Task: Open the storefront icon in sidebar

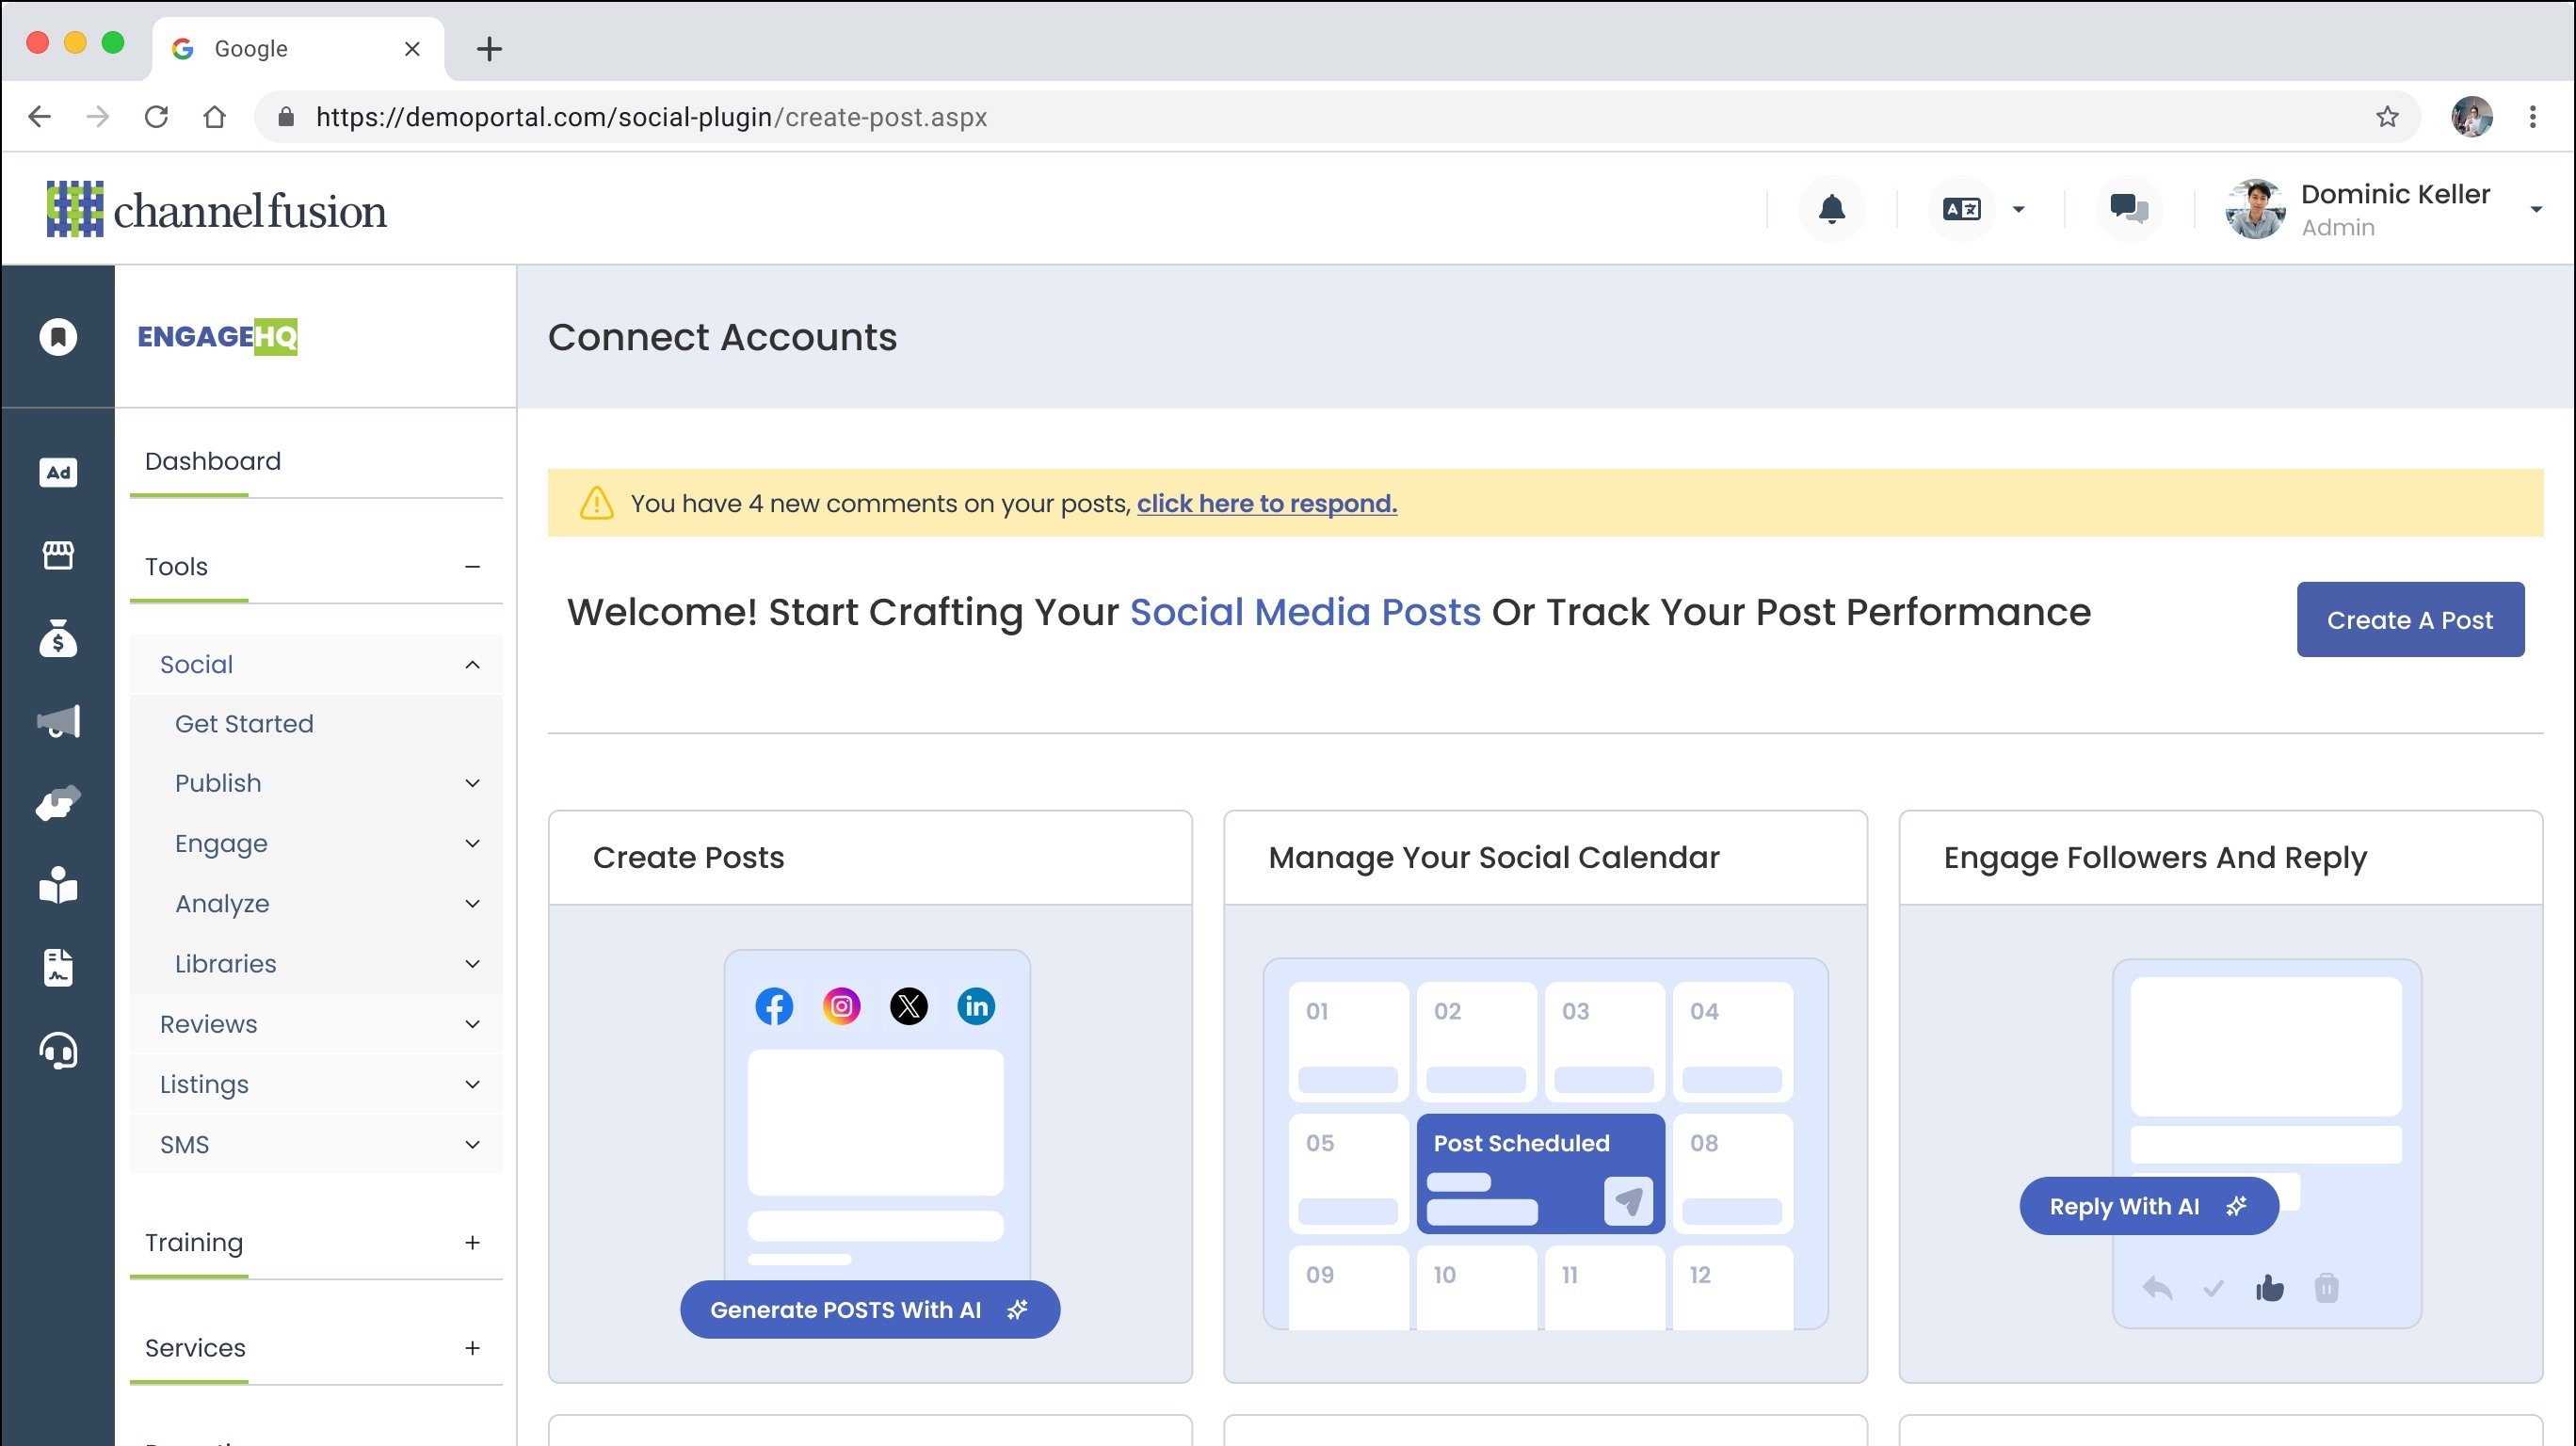Action: [x=58, y=555]
